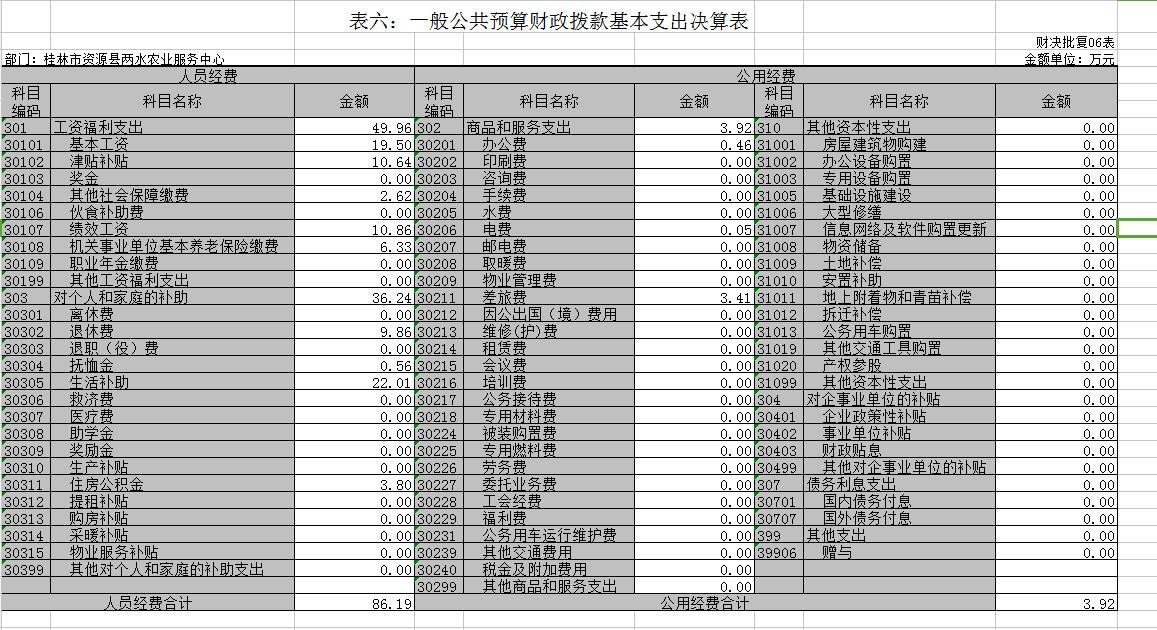Click the title 表六：一般公共预算财政拨款基本支出决算表
The width and height of the screenshot is (1157, 630).
pyautogui.click(x=563, y=21)
